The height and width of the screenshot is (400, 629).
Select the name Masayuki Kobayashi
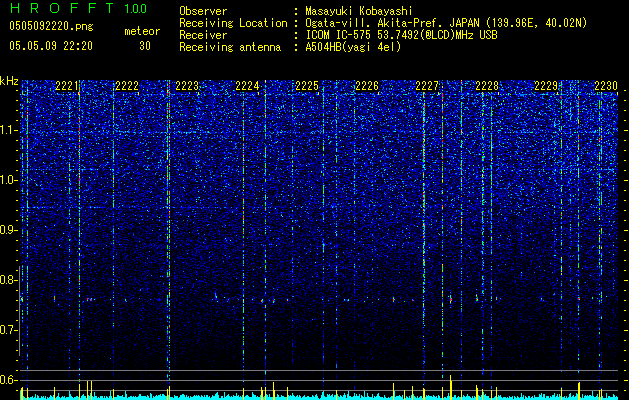point(359,12)
